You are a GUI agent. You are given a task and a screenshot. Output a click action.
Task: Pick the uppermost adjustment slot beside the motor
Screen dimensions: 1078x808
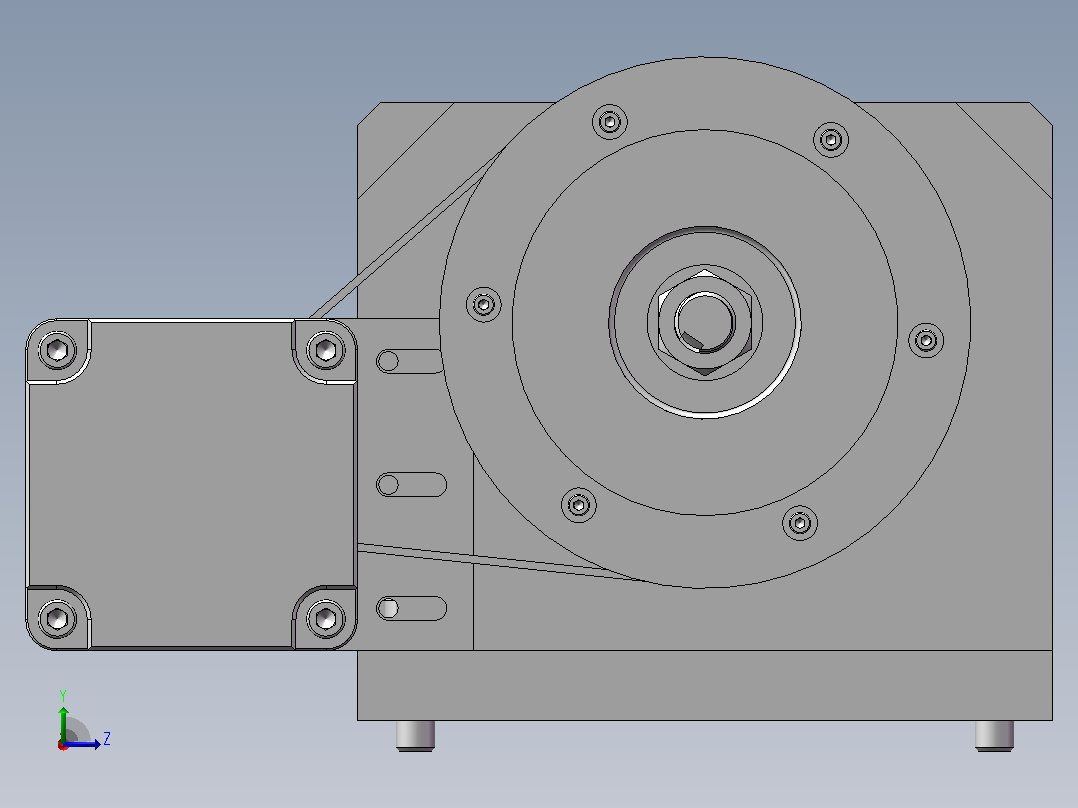(410, 361)
